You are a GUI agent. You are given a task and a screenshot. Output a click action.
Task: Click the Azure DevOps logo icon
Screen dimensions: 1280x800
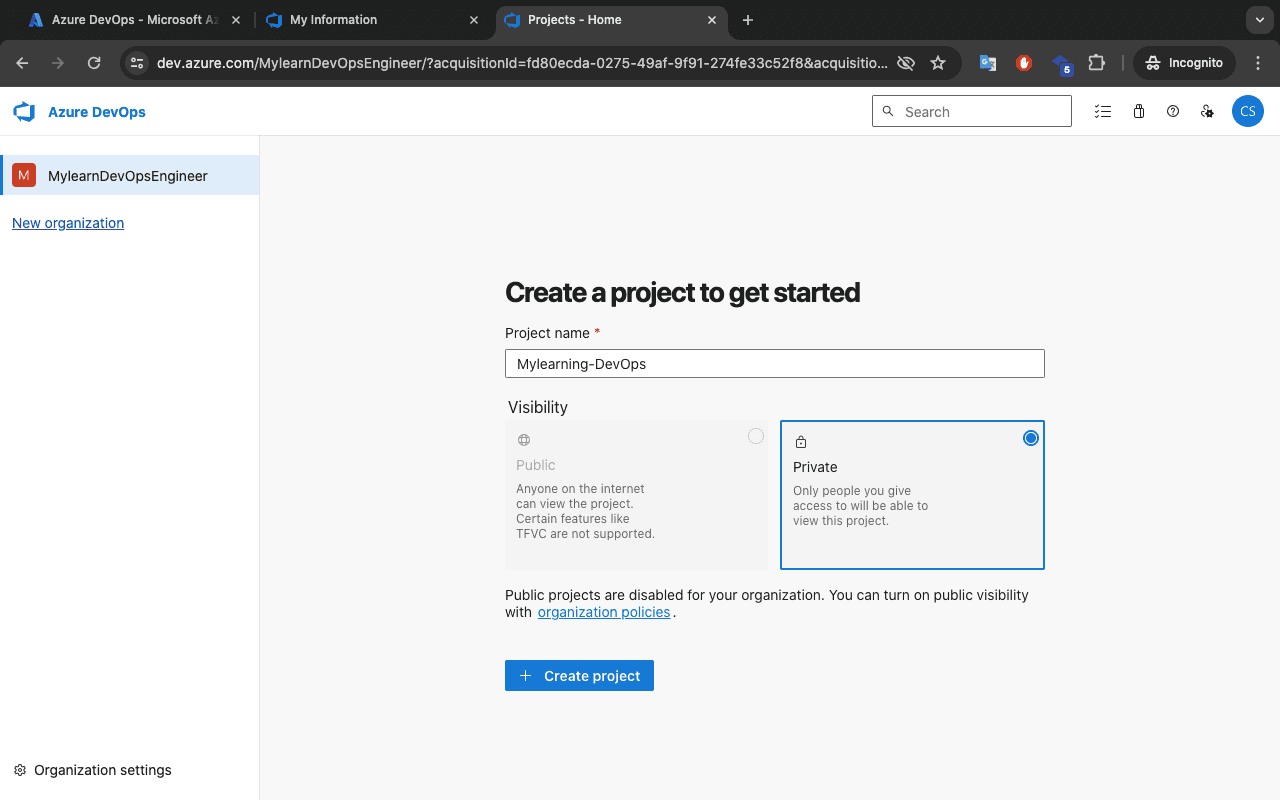24,112
